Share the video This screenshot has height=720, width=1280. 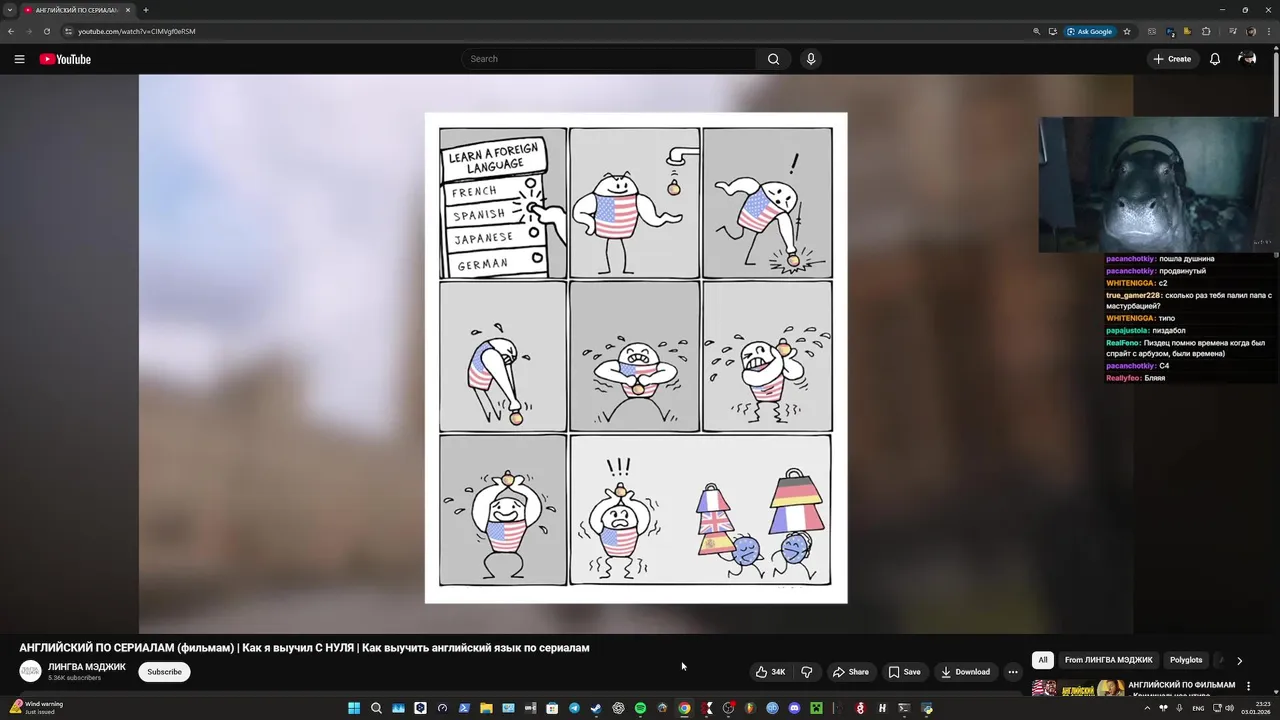[851, 672]
